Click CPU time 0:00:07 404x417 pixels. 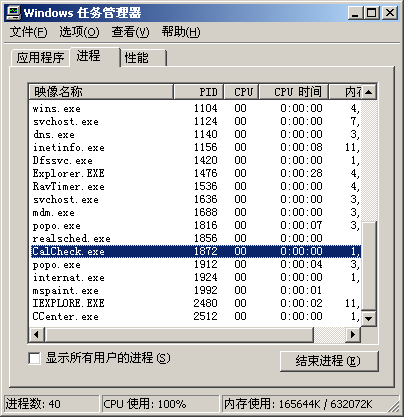(x=301, y=225)
